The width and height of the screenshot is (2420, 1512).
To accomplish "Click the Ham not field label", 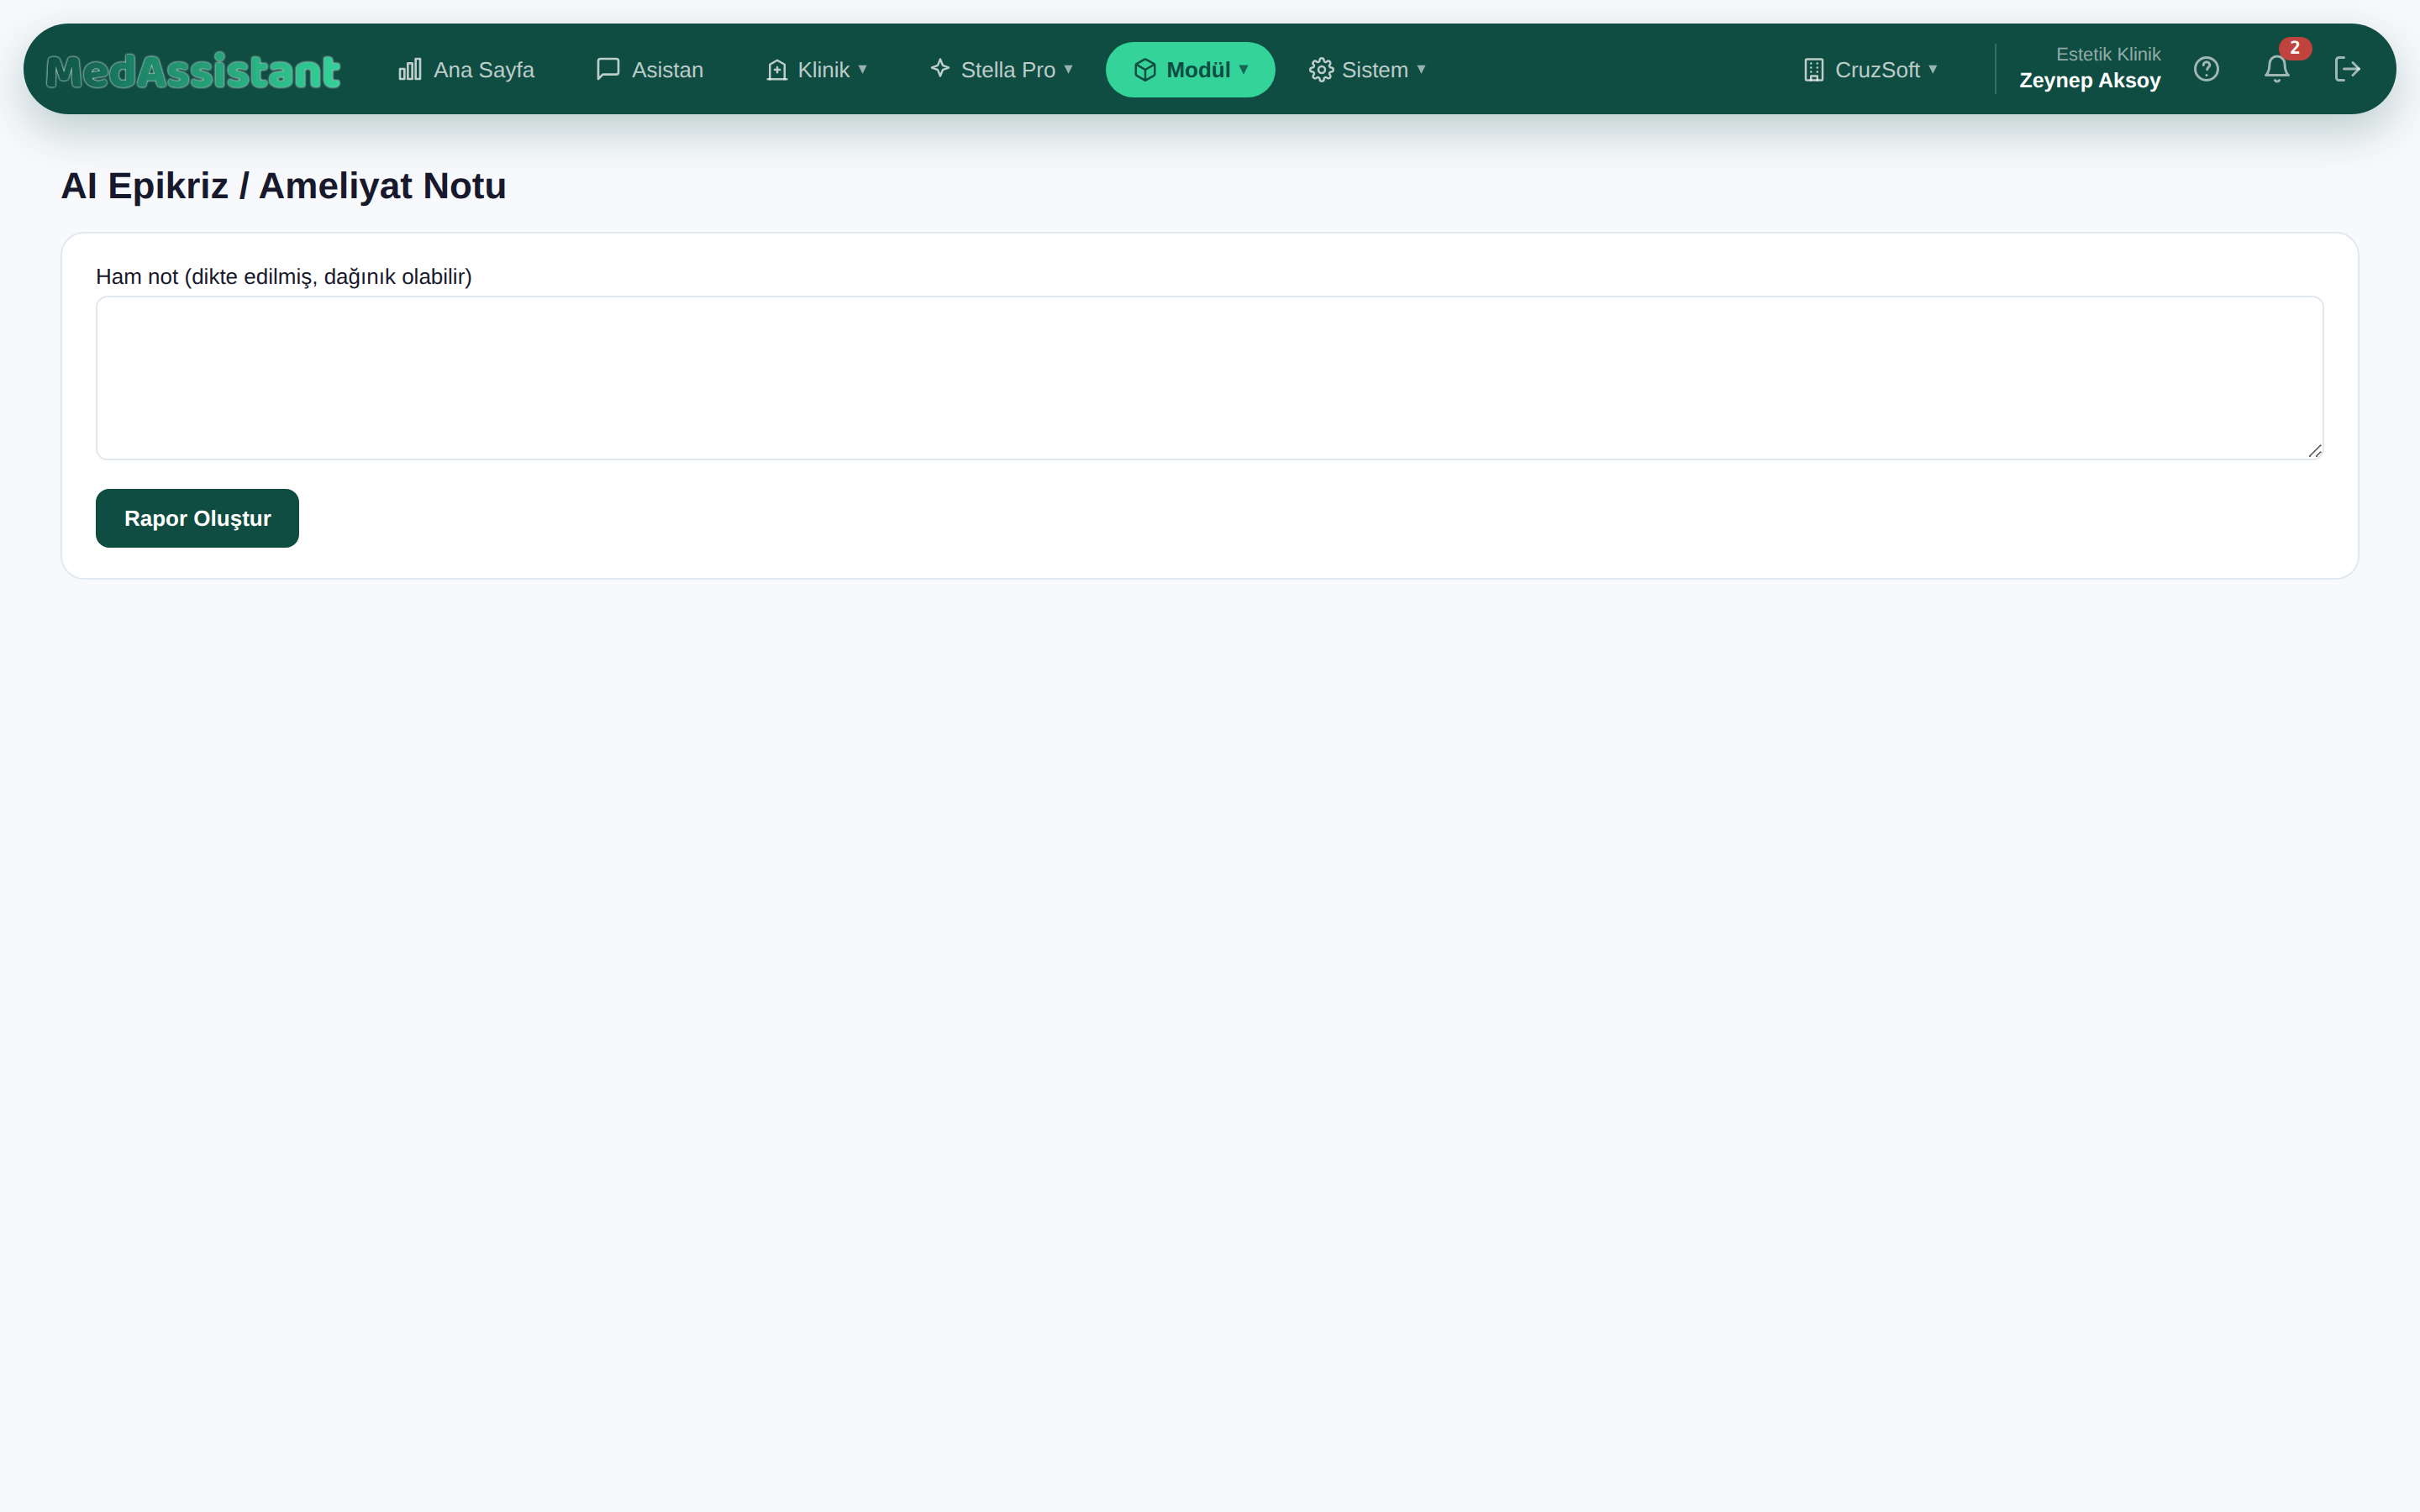I will [284, 277].
